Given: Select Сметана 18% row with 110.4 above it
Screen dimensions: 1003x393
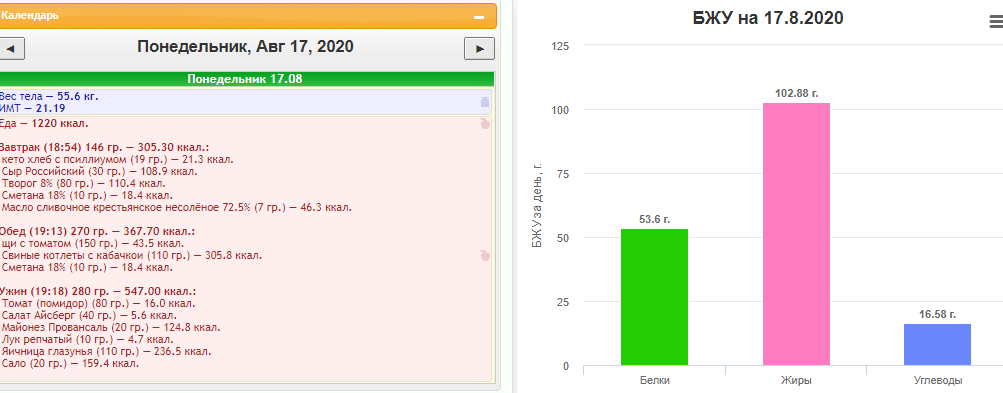Looking at the screenshot, I should coord(88,196).
